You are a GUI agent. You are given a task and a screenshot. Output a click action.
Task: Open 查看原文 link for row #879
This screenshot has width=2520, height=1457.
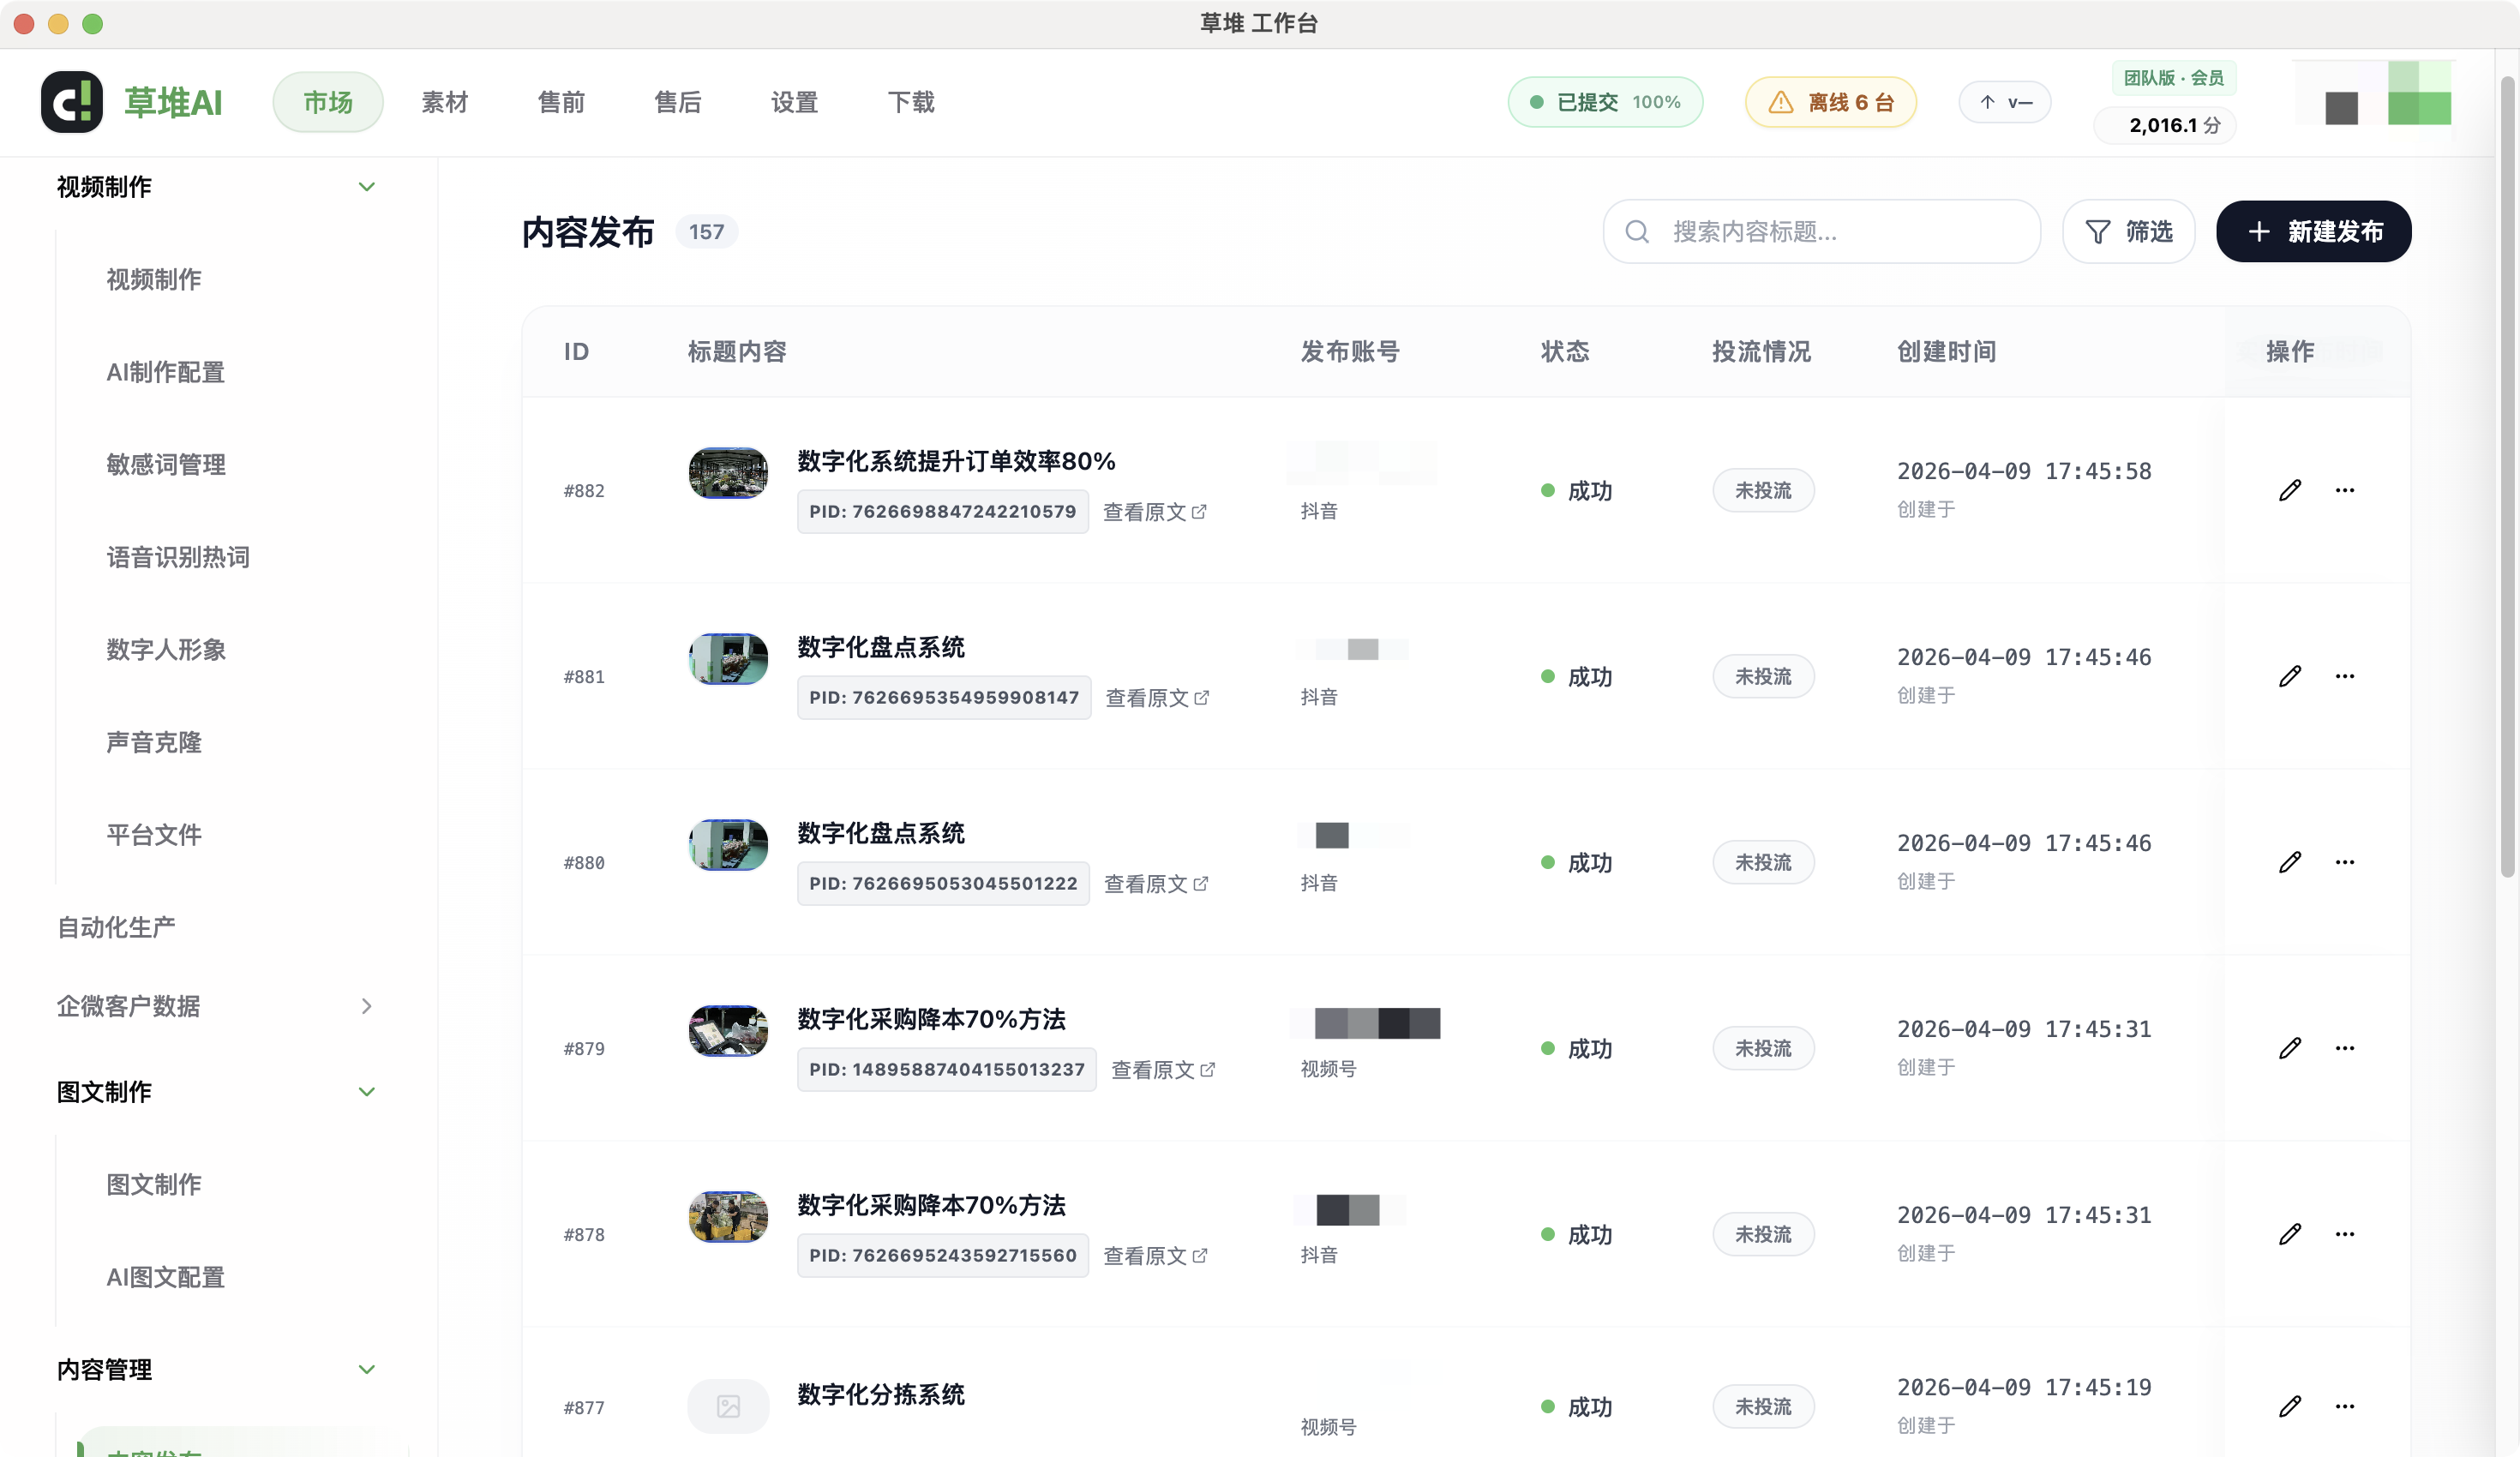pos(1163,1070)
